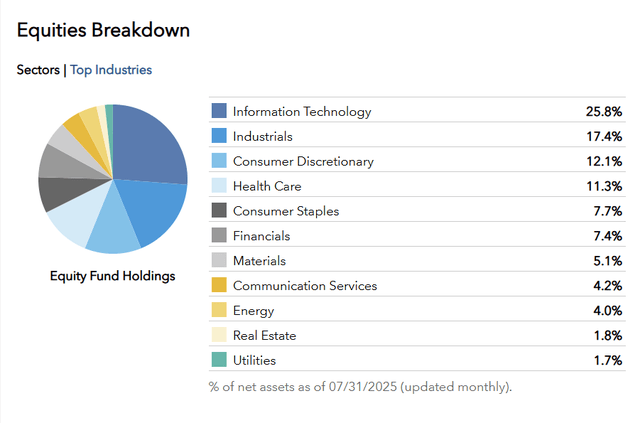Select the Materials legend label
The height and width of the screenshot is (423, 640).
259,260
